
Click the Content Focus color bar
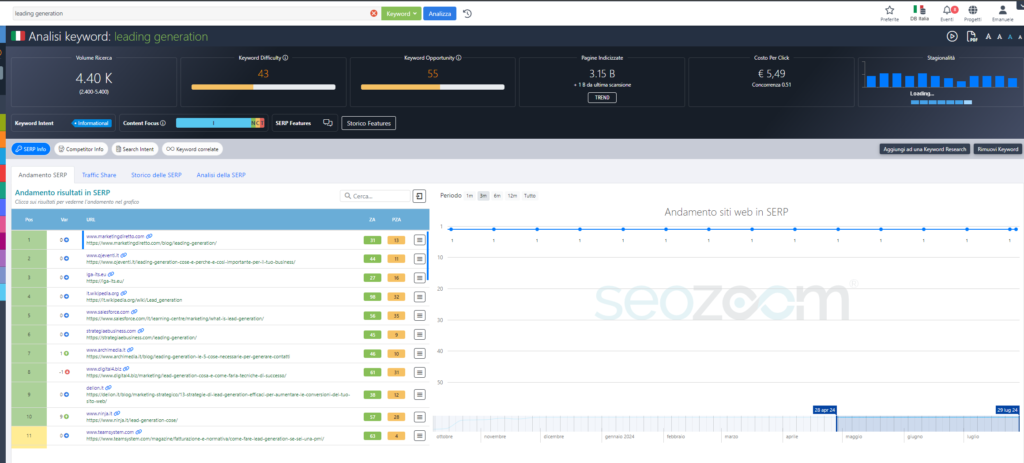(x=220, y=123)
